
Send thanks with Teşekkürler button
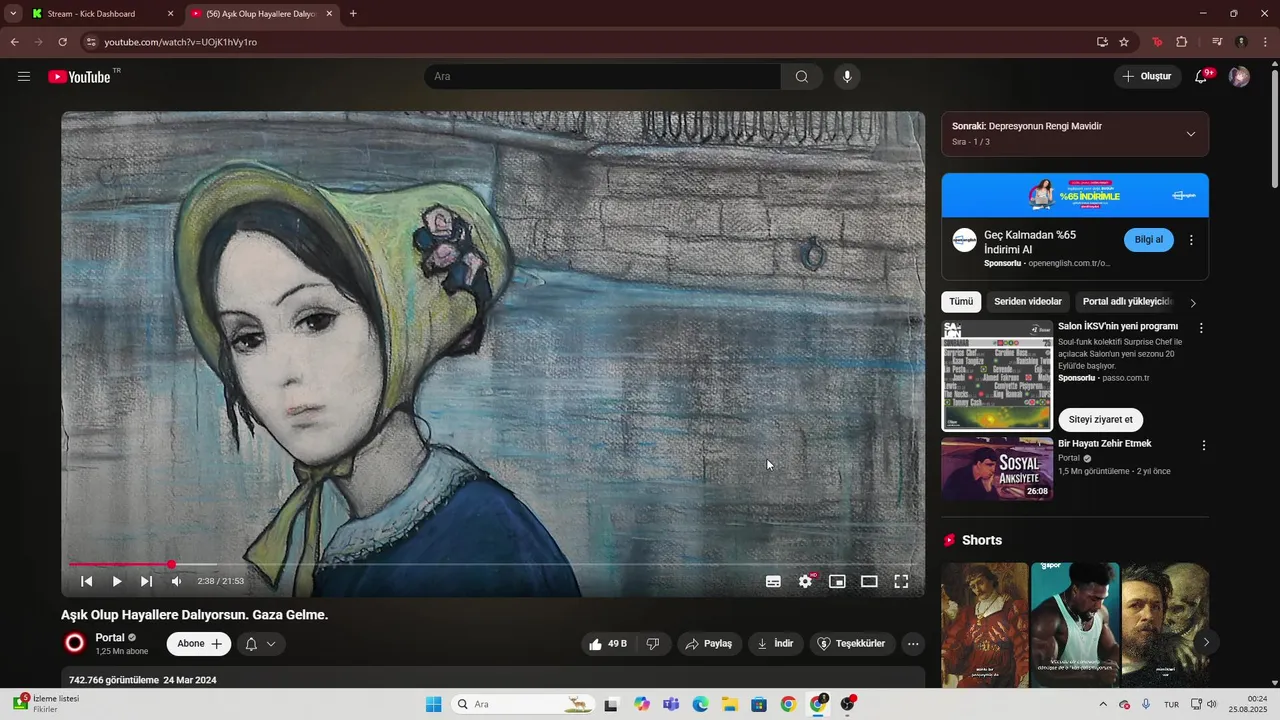(851, 644)
